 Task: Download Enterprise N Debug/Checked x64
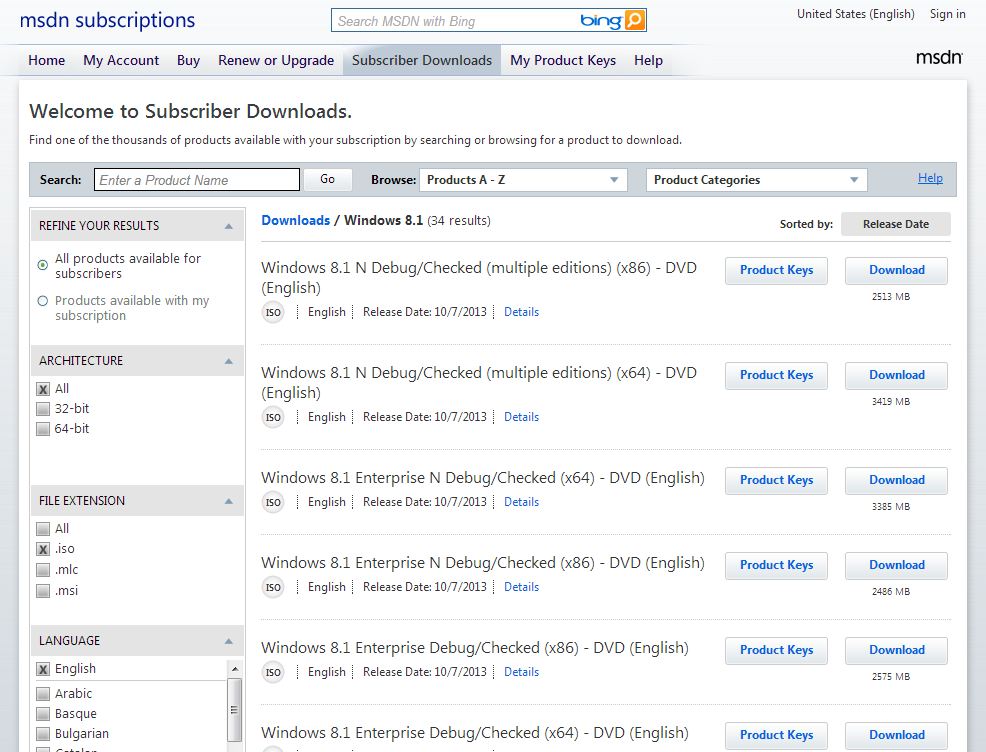[x=897, y=480]
